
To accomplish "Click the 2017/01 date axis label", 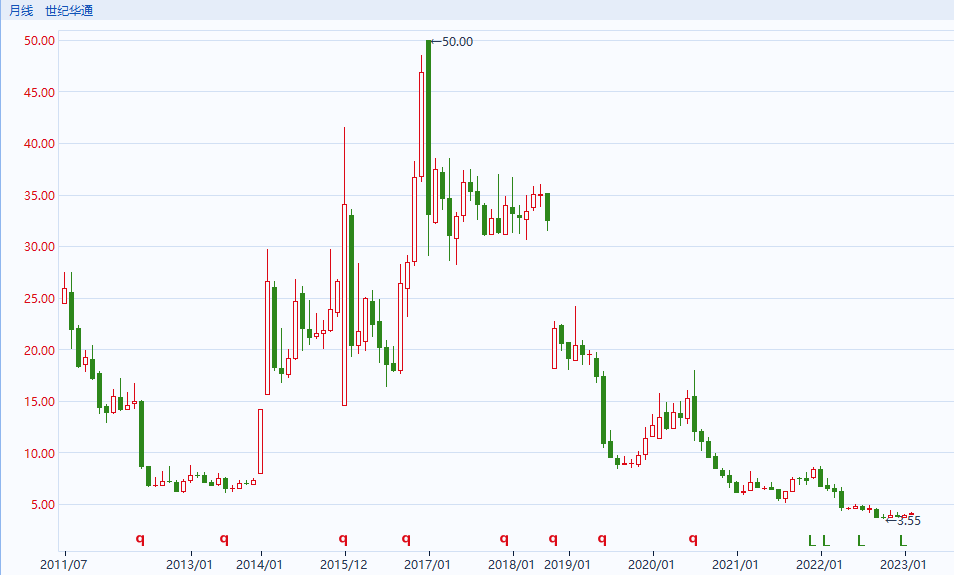I will point(428,565).
